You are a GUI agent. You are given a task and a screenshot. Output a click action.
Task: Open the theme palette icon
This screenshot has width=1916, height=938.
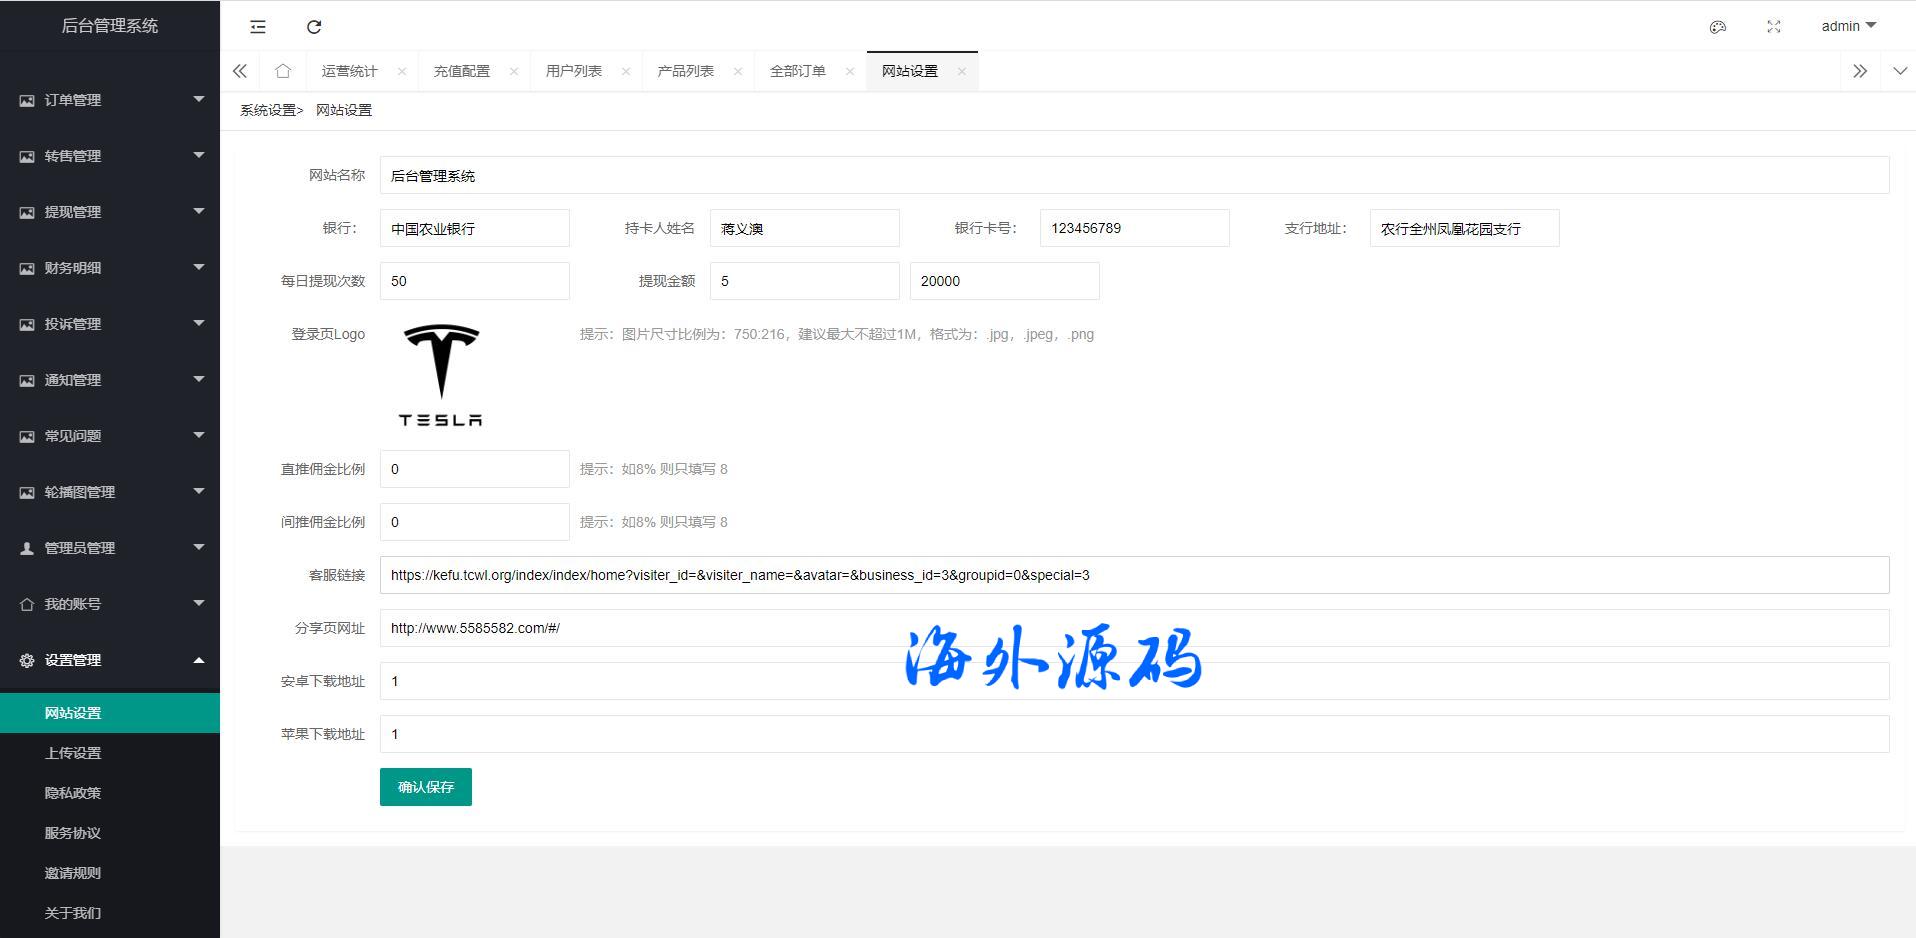[1718, 27]
